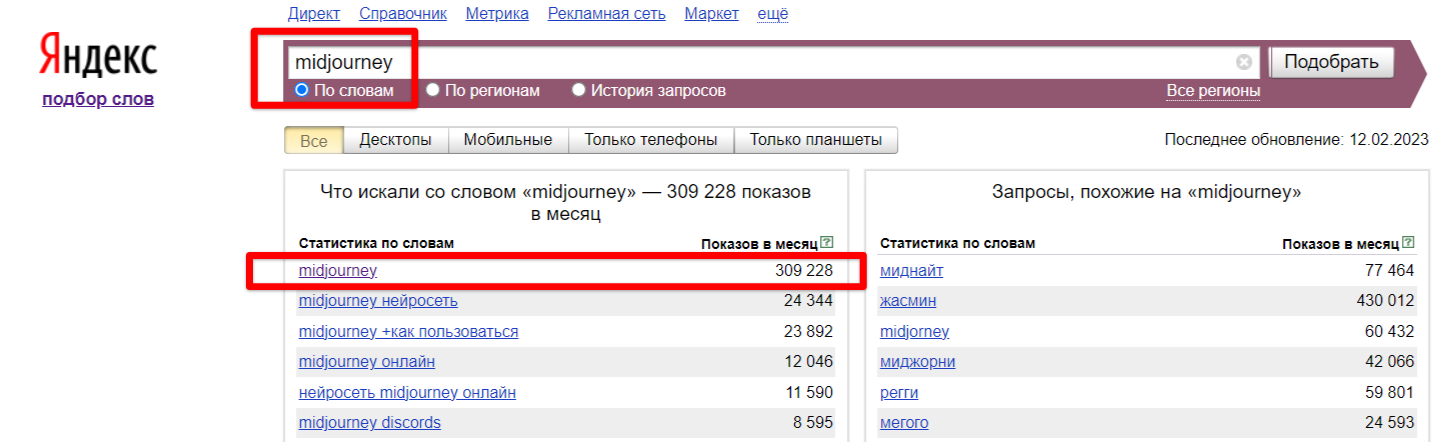Expand the 'ещё' services menu
This screenshot has height=442, width=1446.
[x=773, y=13]
